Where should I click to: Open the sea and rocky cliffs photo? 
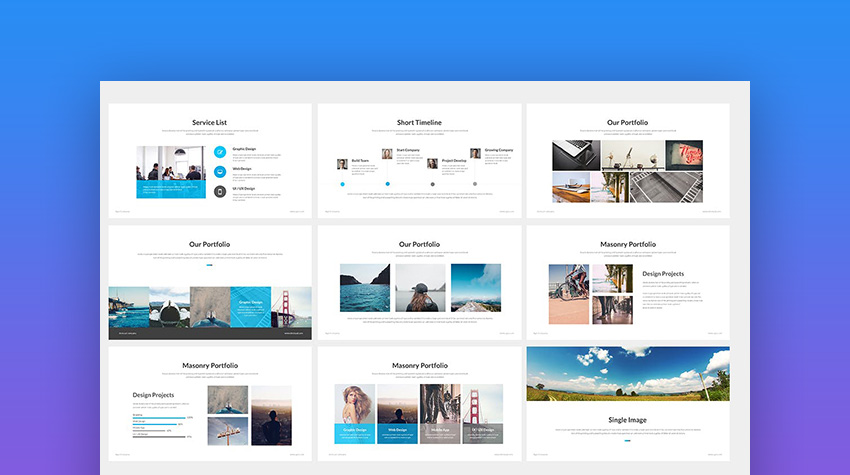[365, 288]
